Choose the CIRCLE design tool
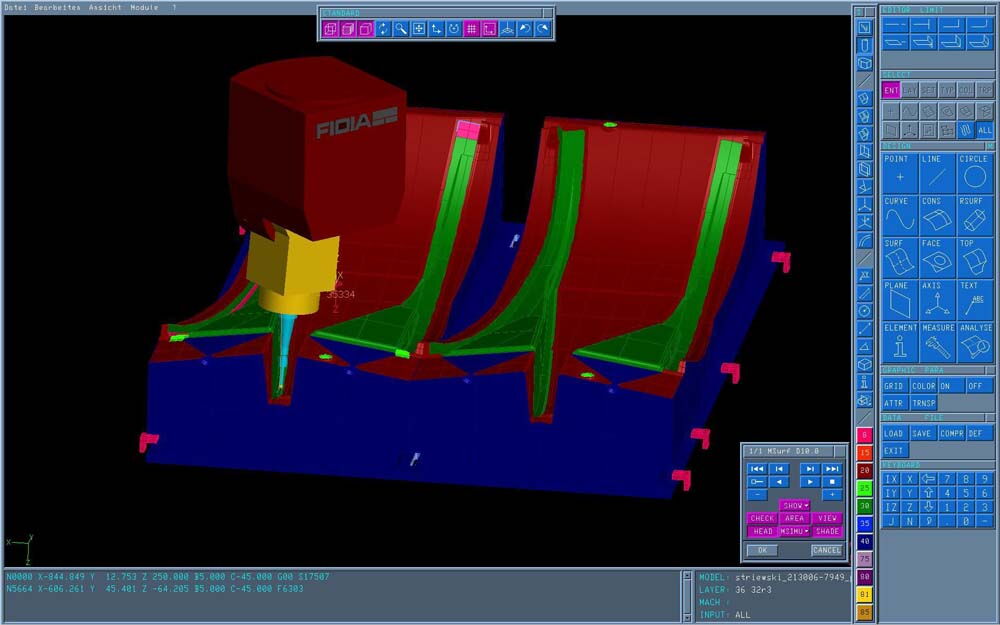The image size is (1000, 625). 973,173
